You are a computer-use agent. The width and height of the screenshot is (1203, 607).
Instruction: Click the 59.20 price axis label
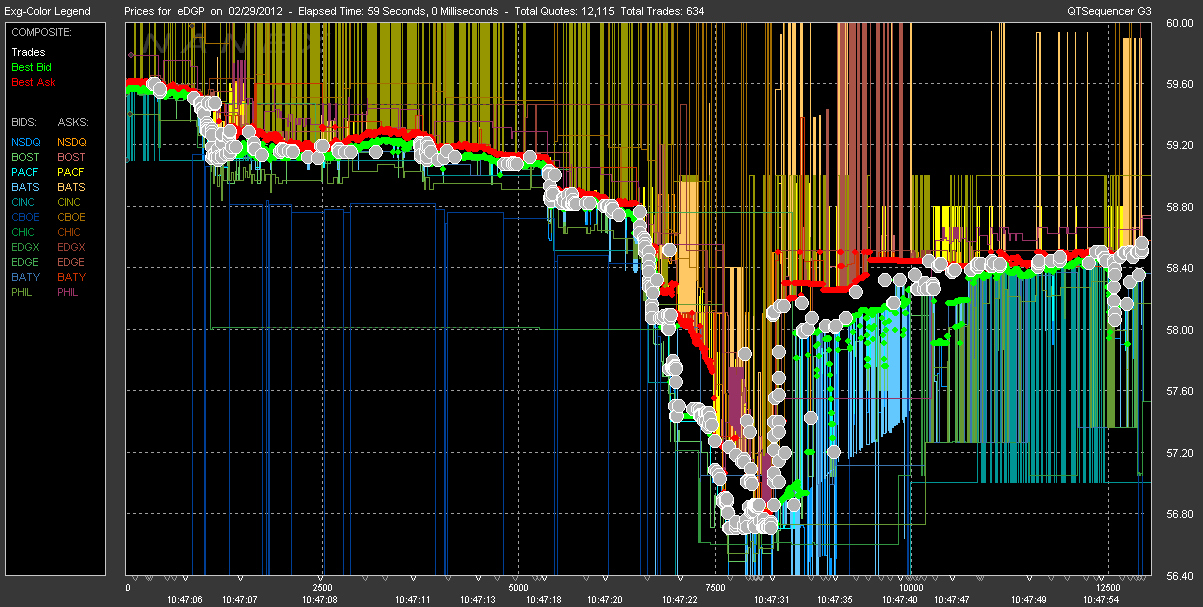pos(1180,145)
